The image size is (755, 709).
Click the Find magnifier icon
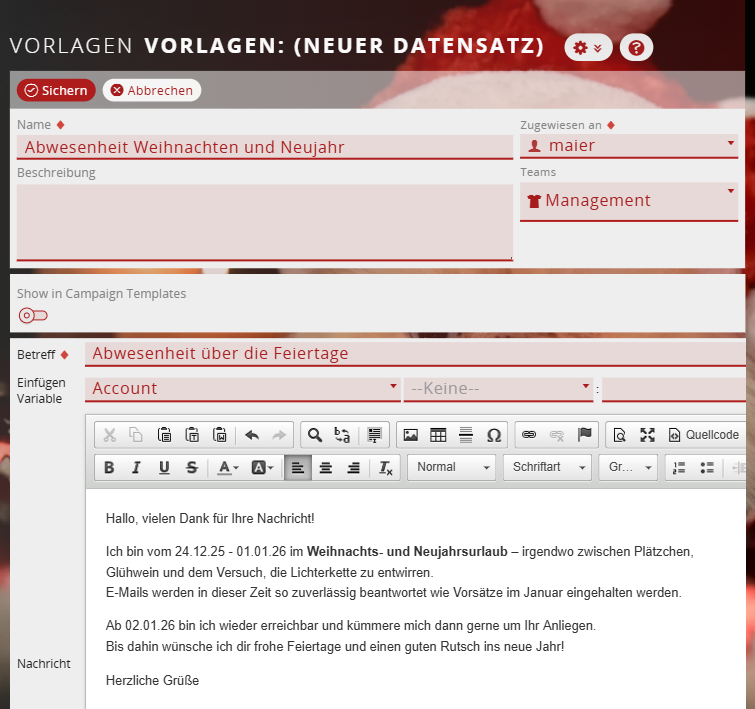[314, 435]
